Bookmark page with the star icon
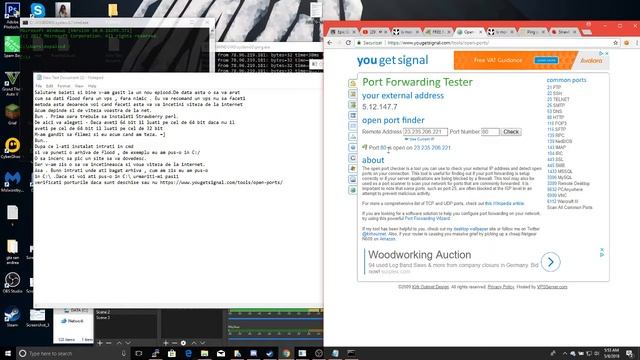 (x=616, y=42)
